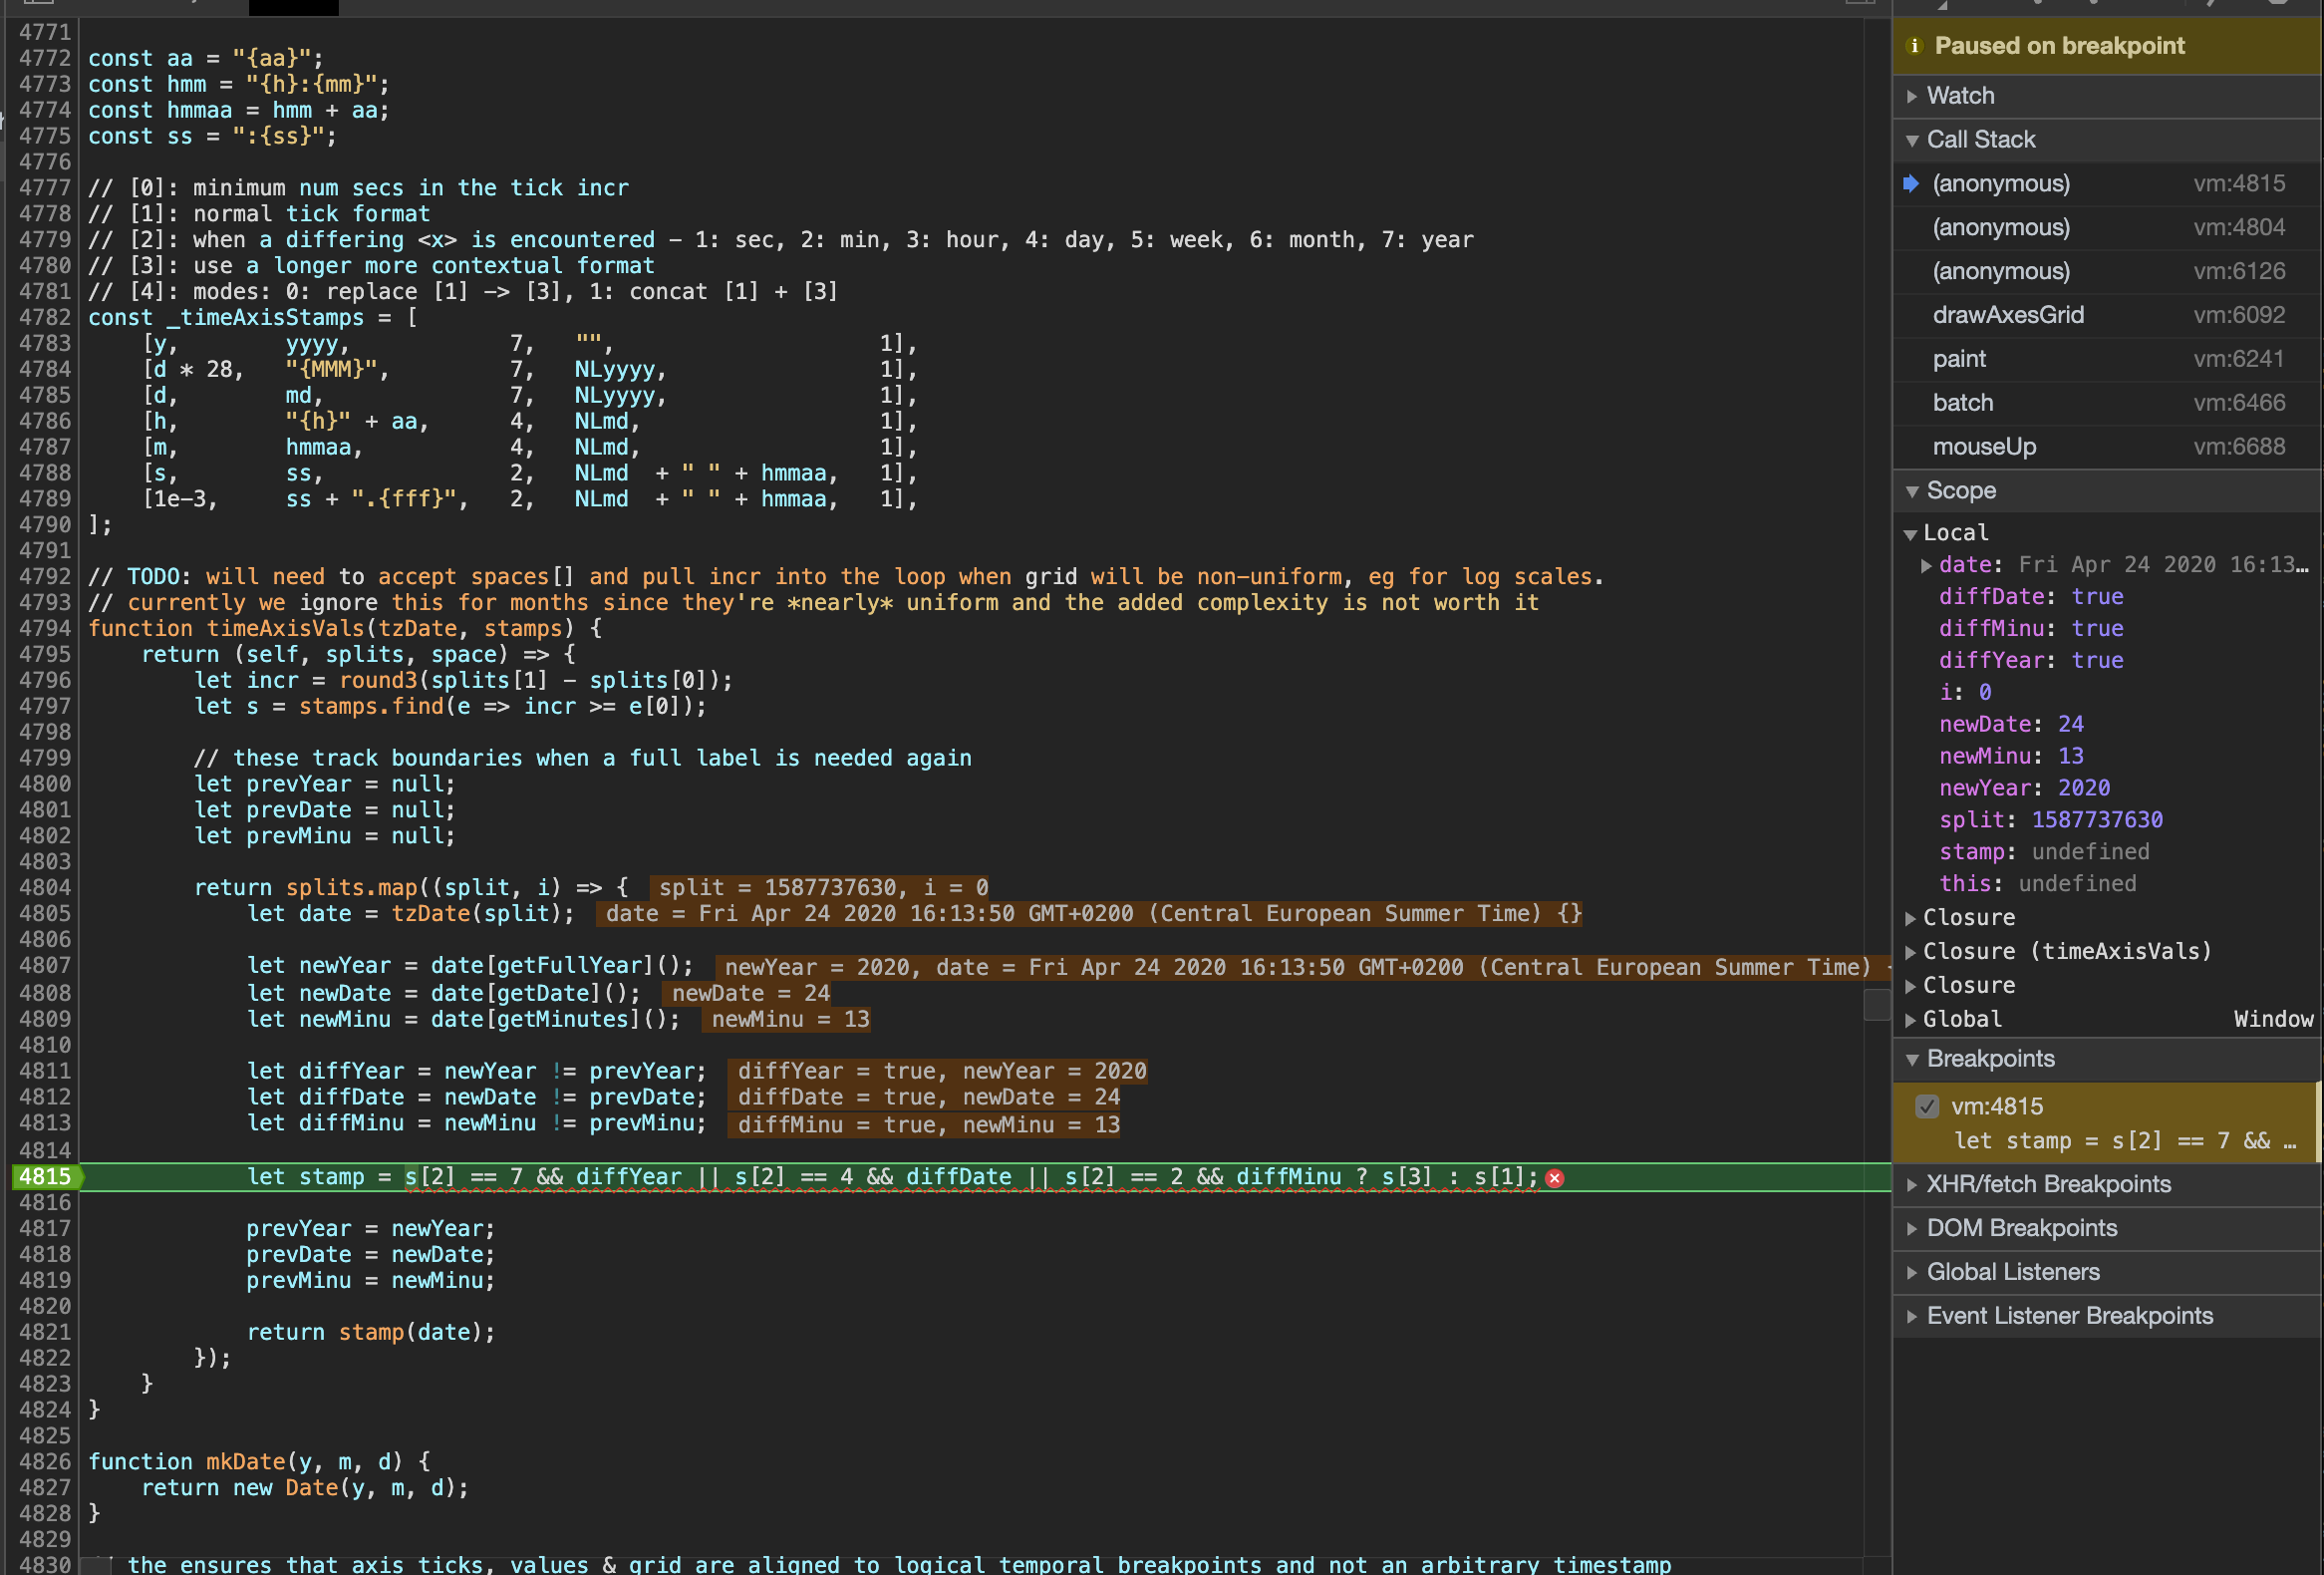The image size is (2324, 1575).
Task: Collapse the Scope section
Action: point(1912,491)
